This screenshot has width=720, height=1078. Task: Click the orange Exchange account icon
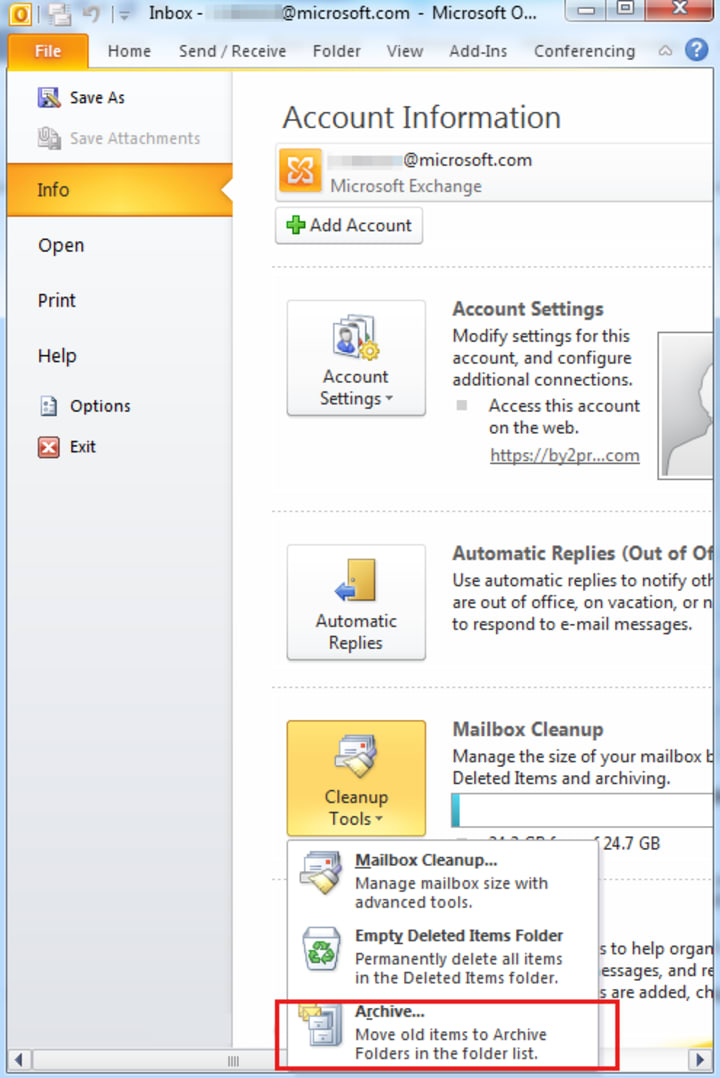pos(301,170)
